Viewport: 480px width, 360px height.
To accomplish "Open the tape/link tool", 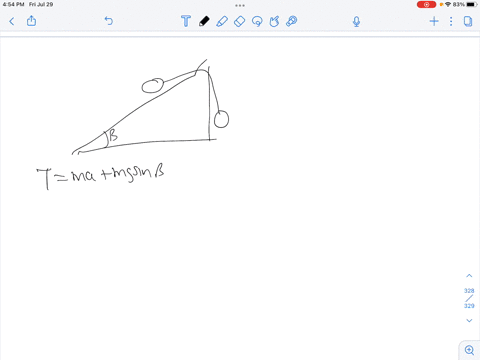I will click(292, 21).
